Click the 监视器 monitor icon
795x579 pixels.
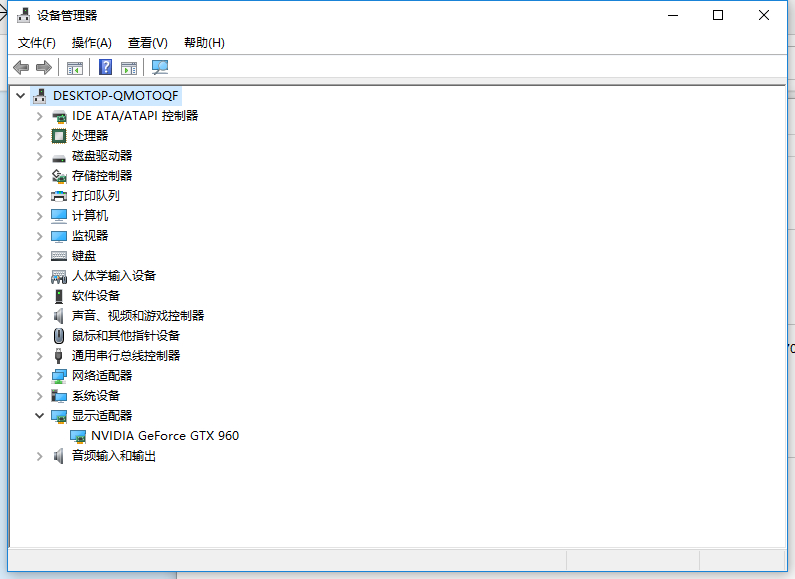(59, 236)
